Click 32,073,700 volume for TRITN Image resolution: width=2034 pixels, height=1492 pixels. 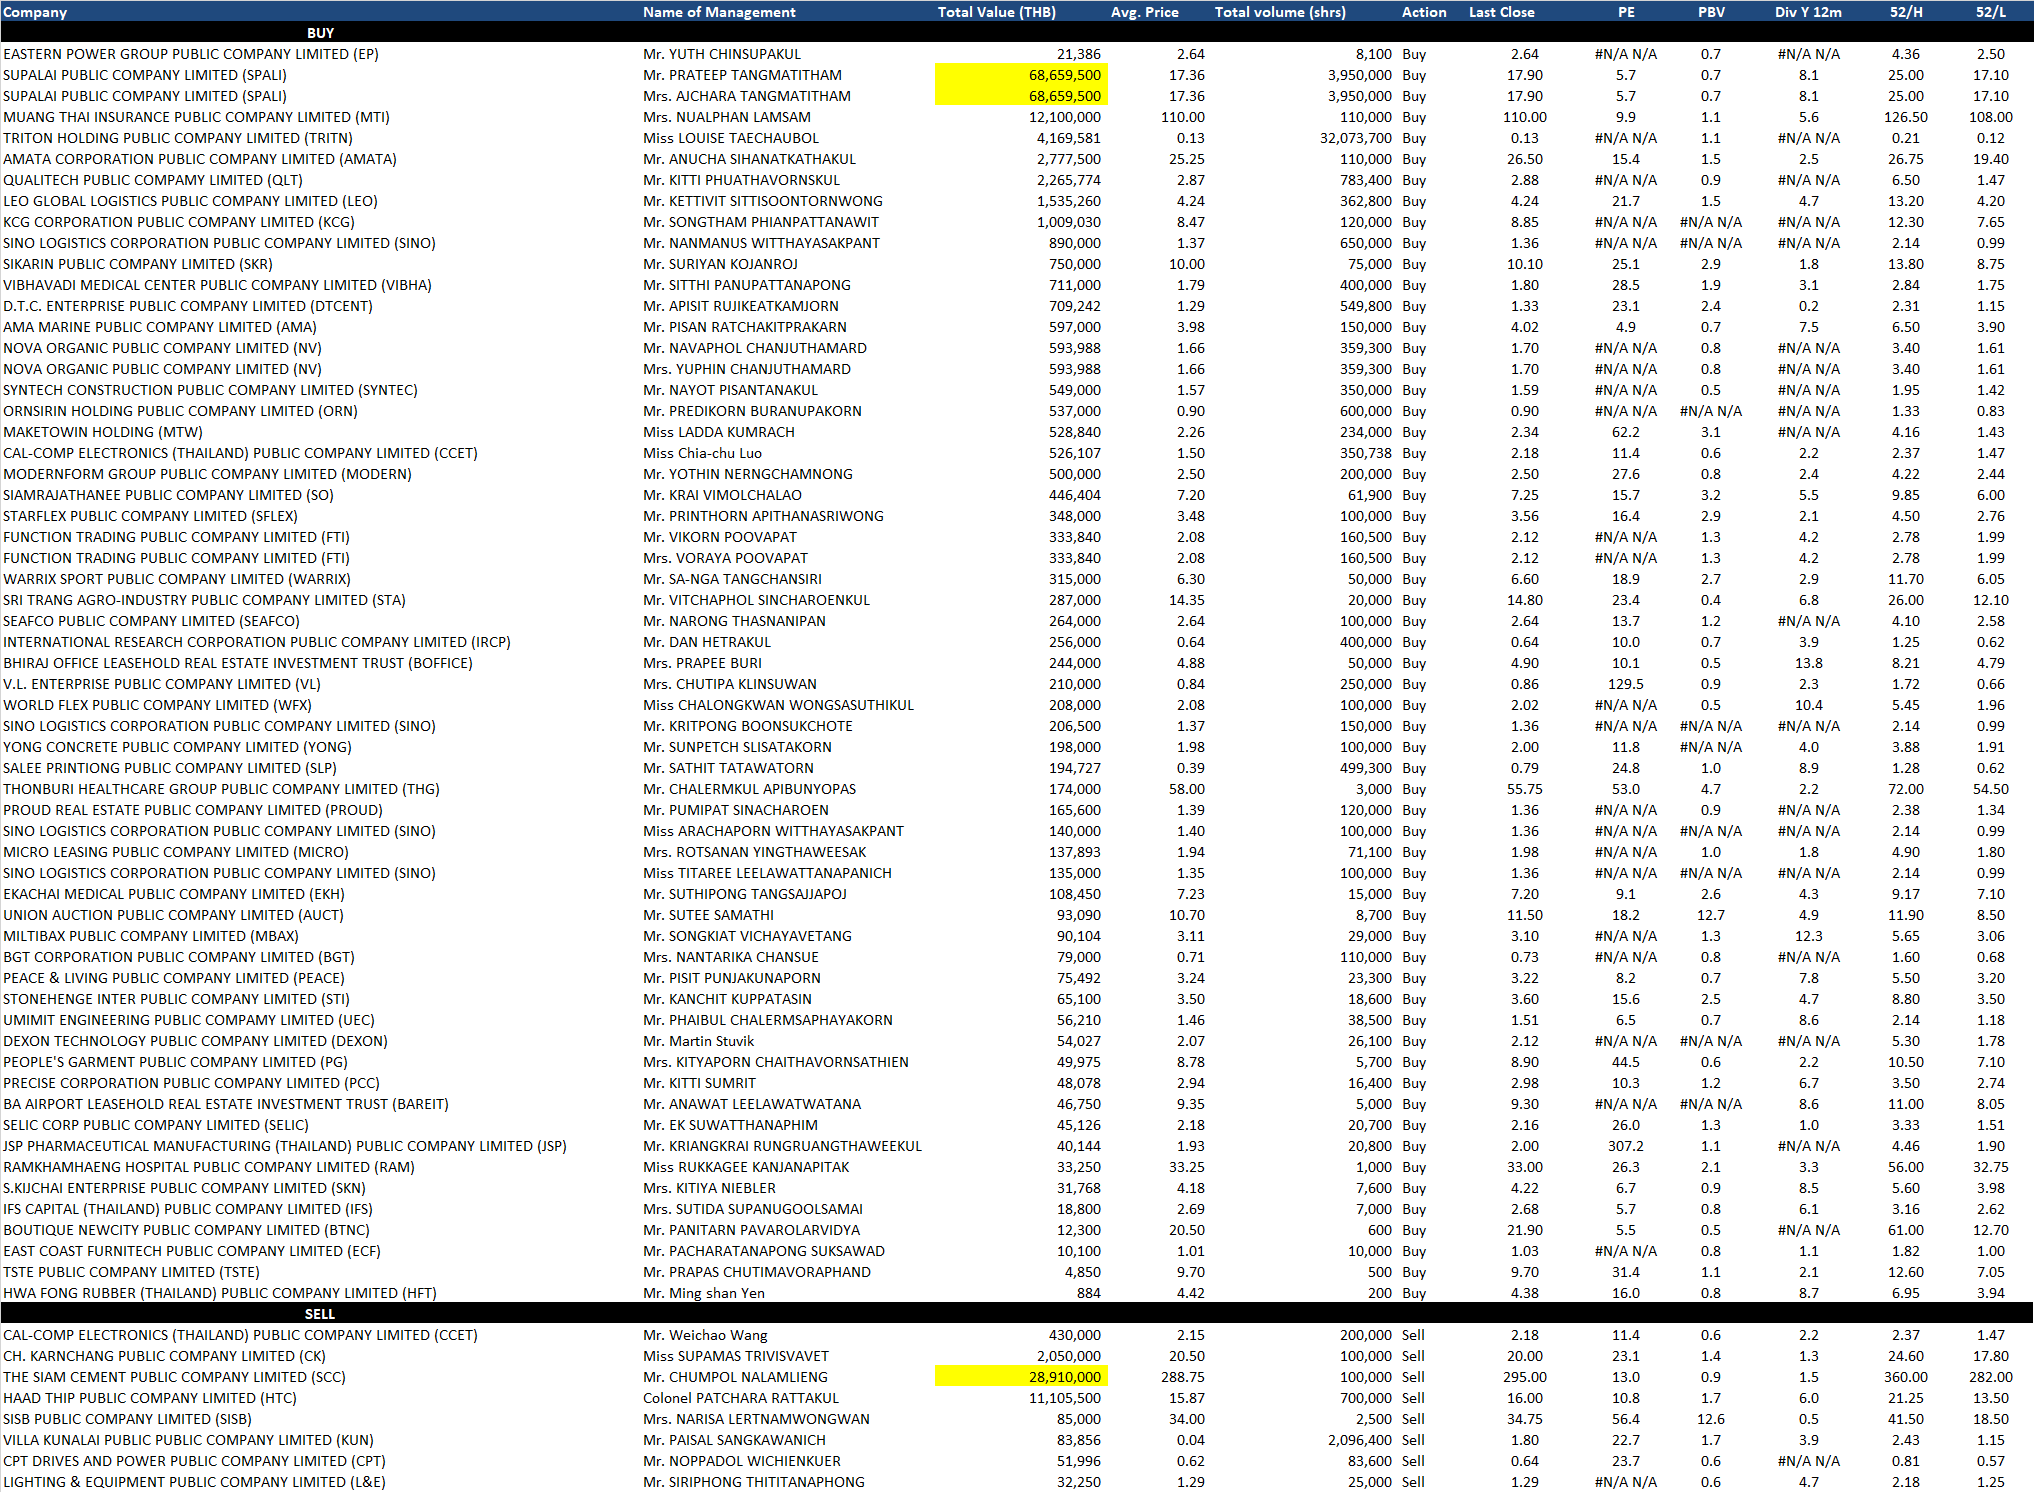(x=1355, y=138)
